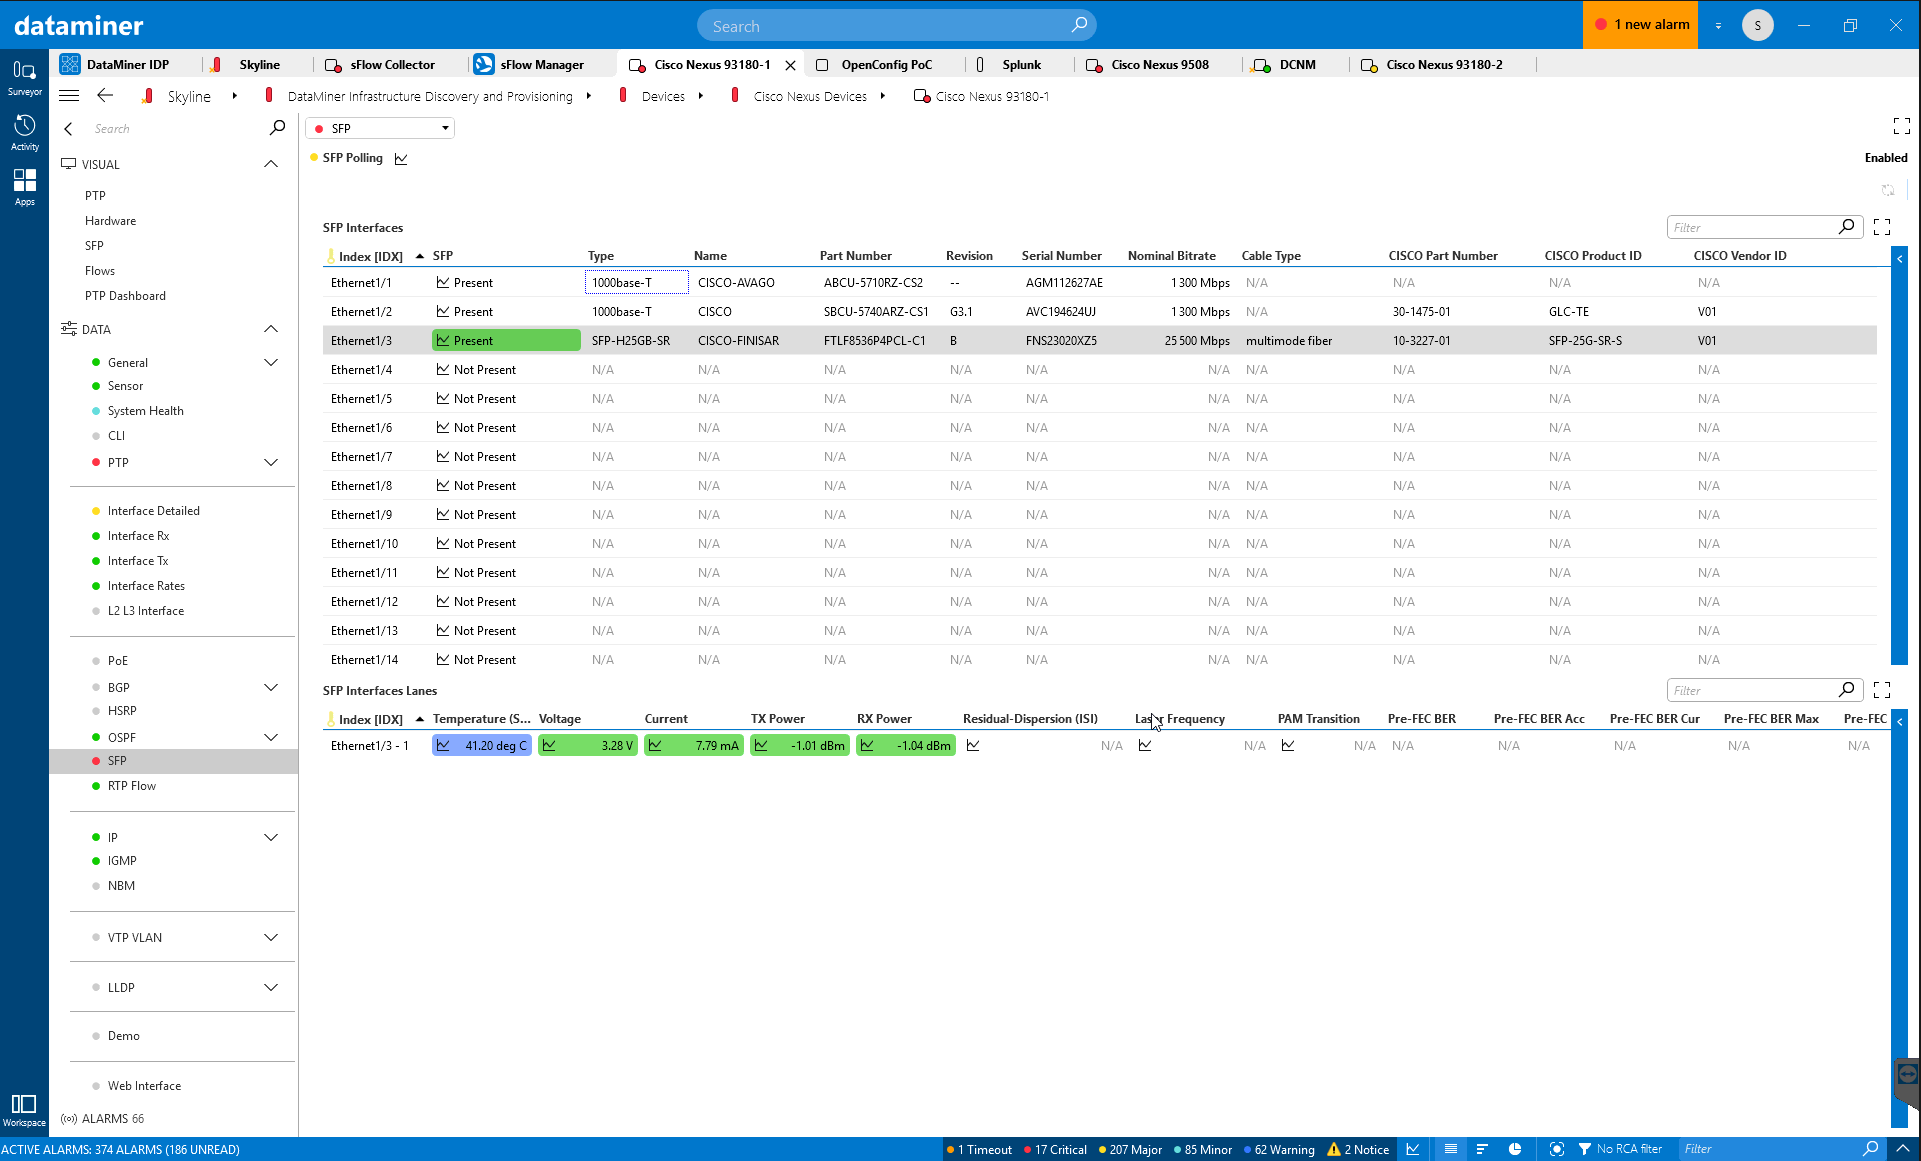Go back with the left arrow in the breadcrumb bar
The image size is (1921, 1161).
pyautogui.click(x=105, y=96)
